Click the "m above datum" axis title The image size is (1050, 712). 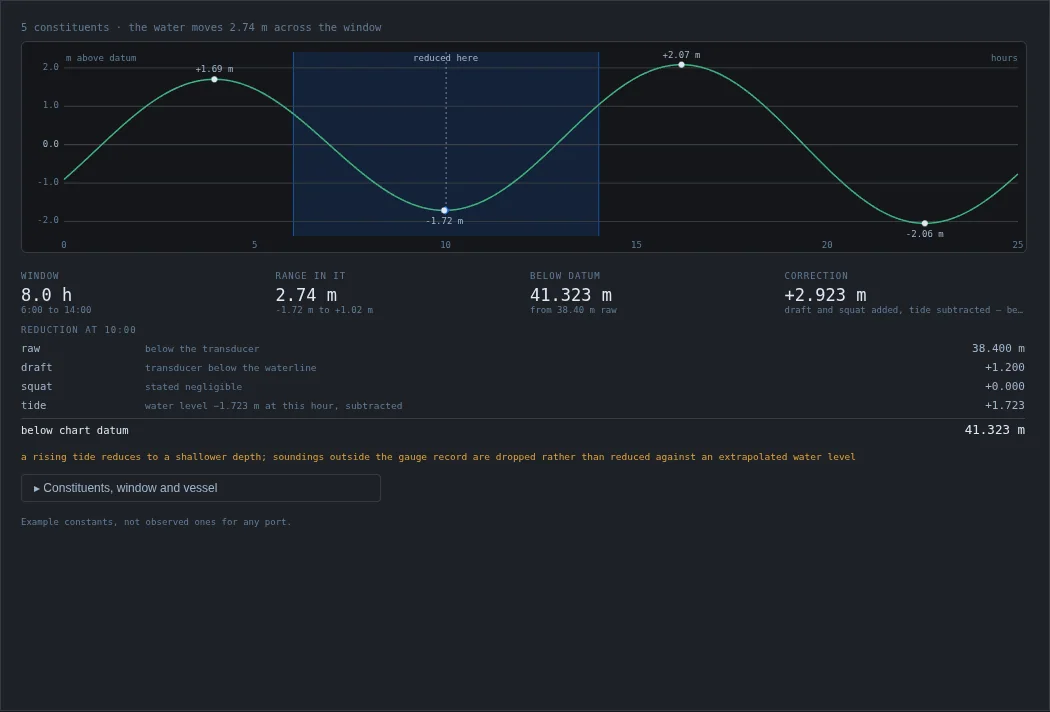[x=101, y=58]
